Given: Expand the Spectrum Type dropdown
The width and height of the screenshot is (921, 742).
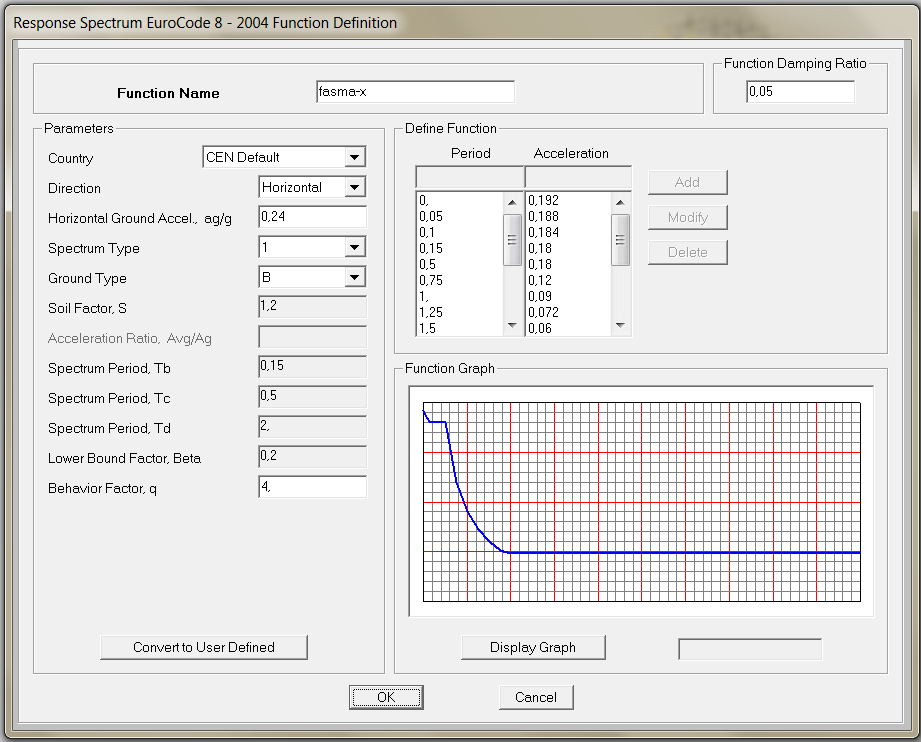Looking at the screenshot, I should pyautogui.click(x=354, y=247).
